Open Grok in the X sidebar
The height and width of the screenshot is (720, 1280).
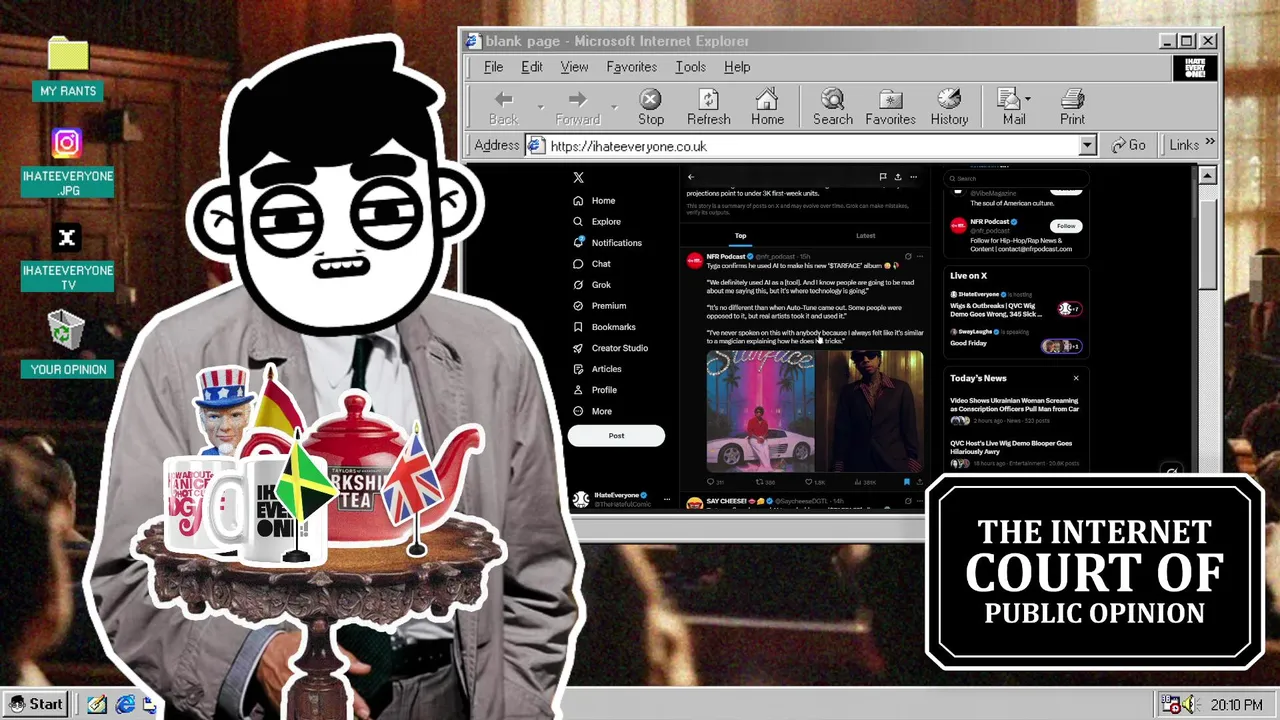pyautogui.click(x=592, y=284)
